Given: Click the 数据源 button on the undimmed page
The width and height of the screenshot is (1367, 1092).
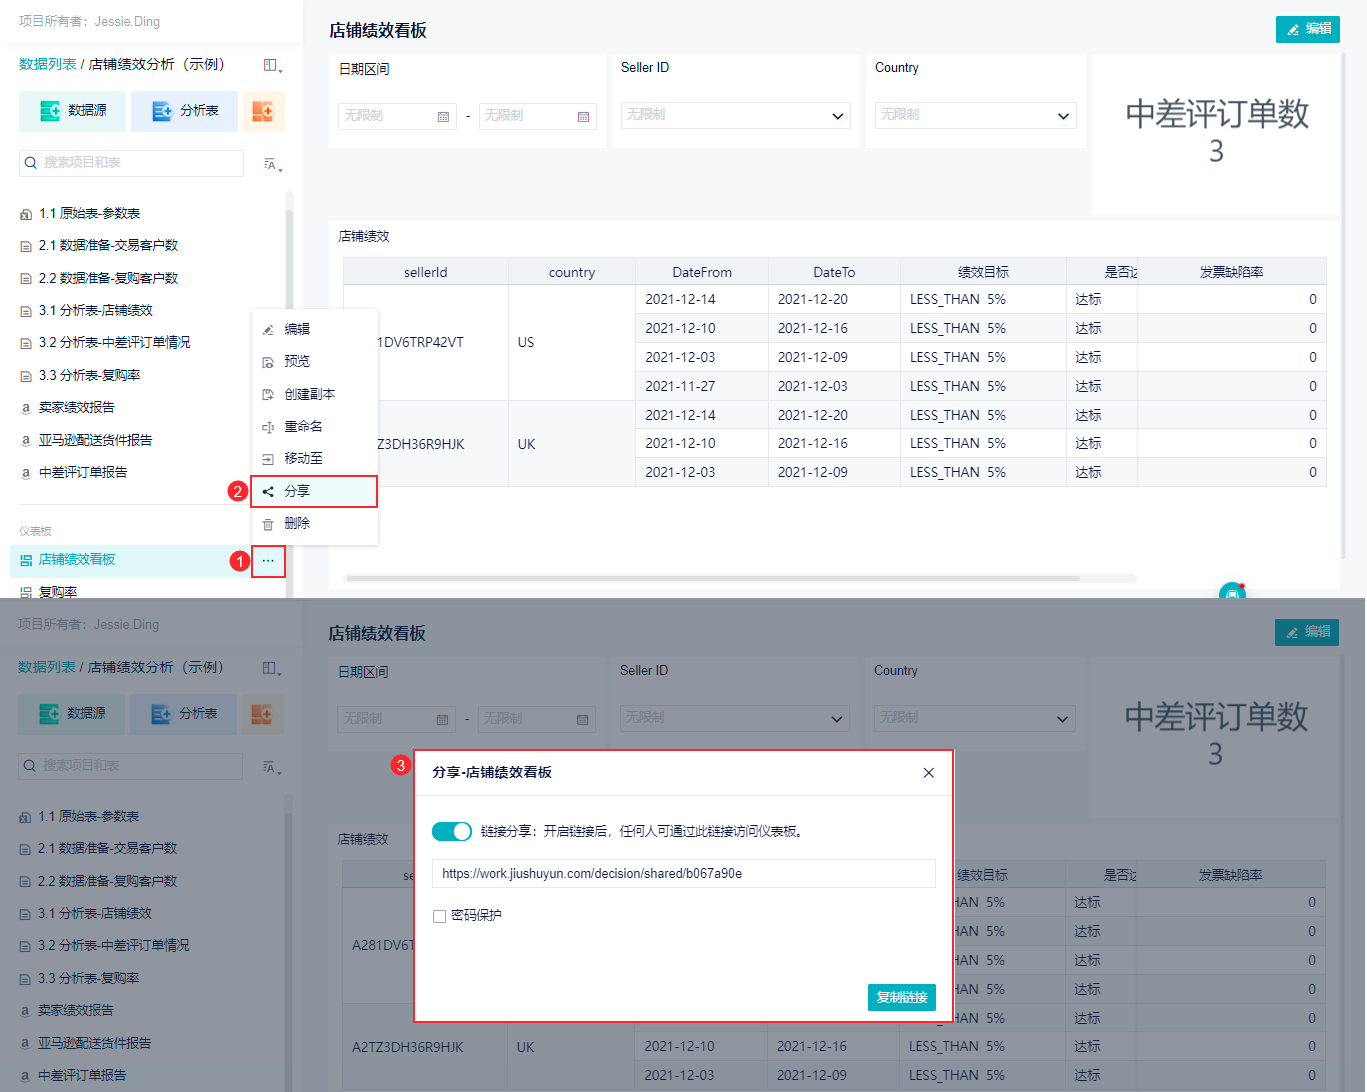Looking at the screenshot, I should (x=73, y=111).
